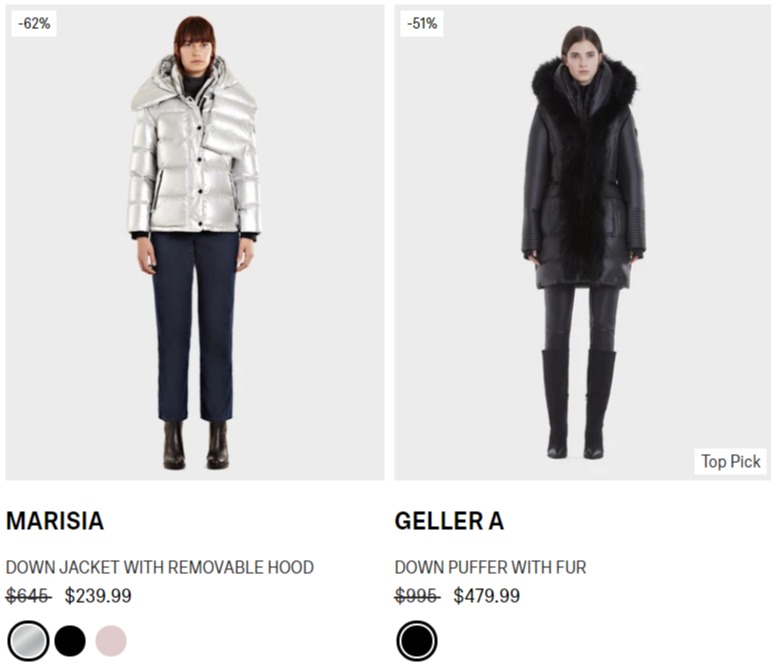
Task: Click the MARISIA product title
Action: (55, 521)
